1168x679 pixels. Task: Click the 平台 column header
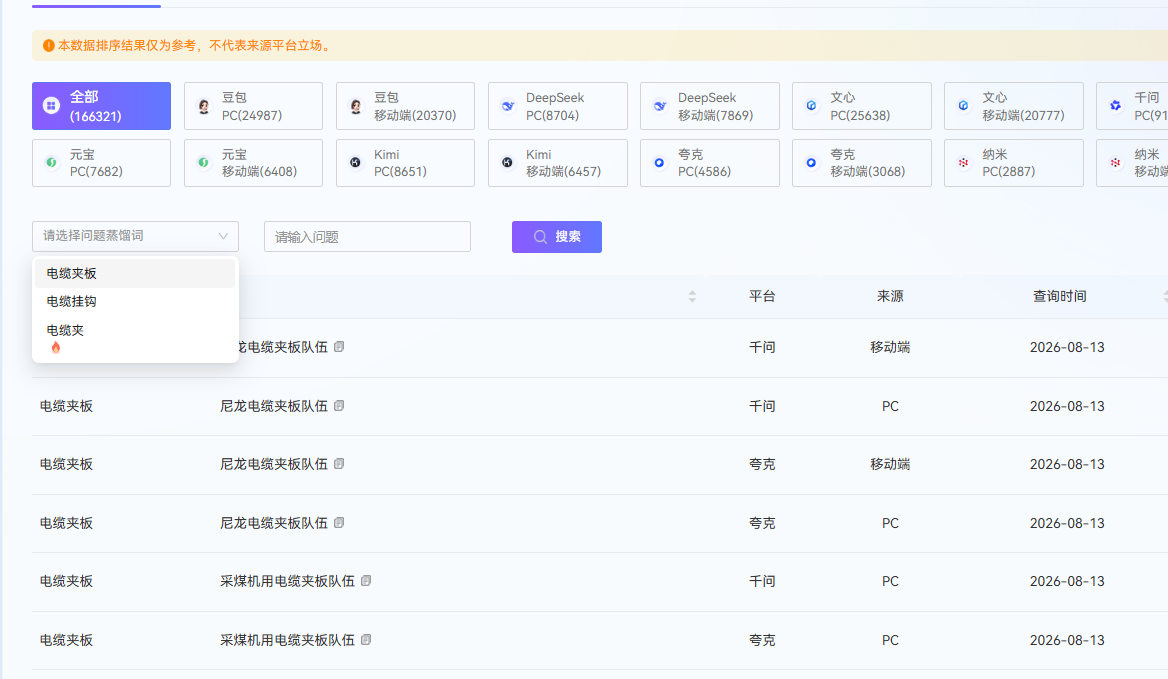click(762, 296)
